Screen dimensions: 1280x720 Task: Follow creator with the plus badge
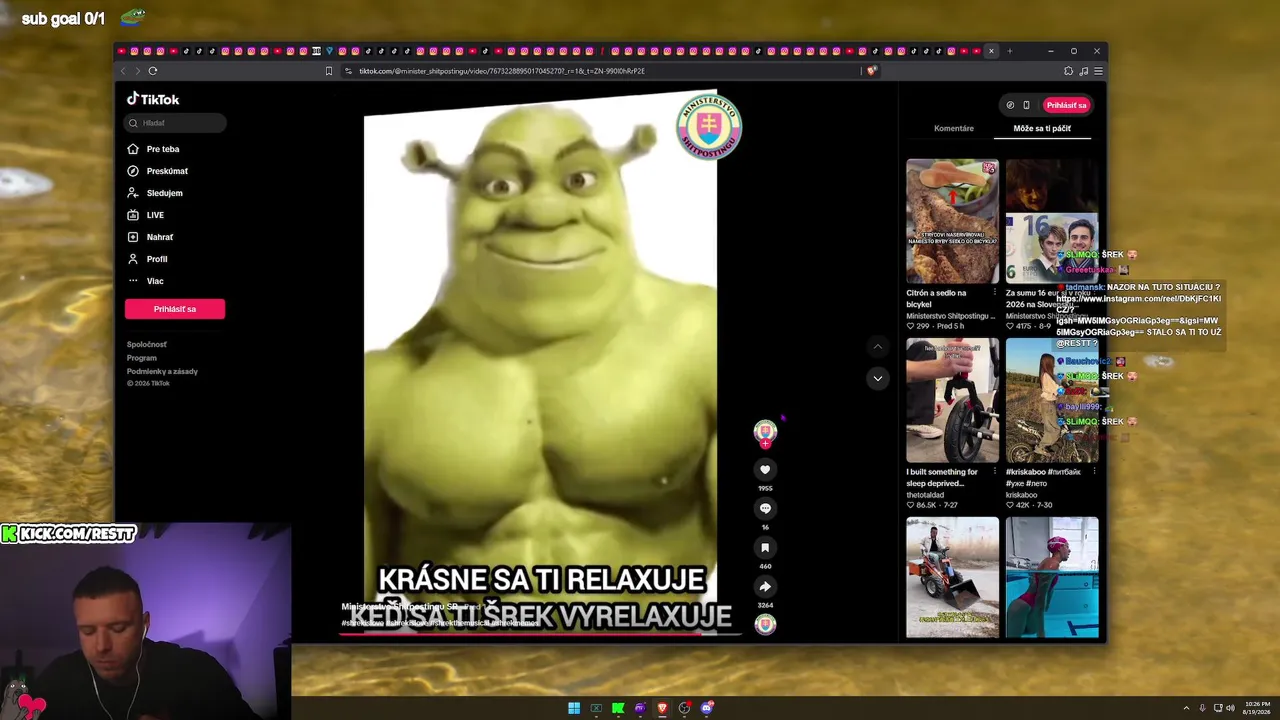click(x=765, y=444)
